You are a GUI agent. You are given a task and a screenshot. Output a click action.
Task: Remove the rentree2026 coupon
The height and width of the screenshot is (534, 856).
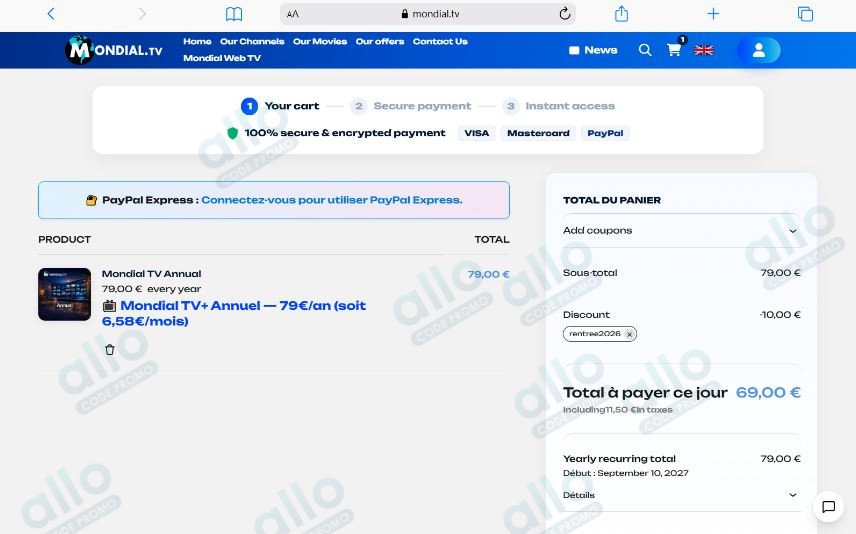tap(629, 334)
